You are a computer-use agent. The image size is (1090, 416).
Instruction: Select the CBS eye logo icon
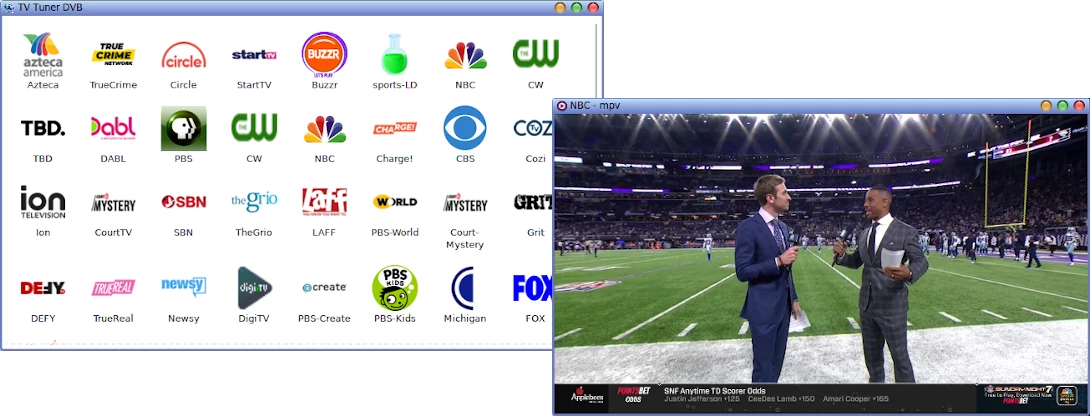click(465, 128)
